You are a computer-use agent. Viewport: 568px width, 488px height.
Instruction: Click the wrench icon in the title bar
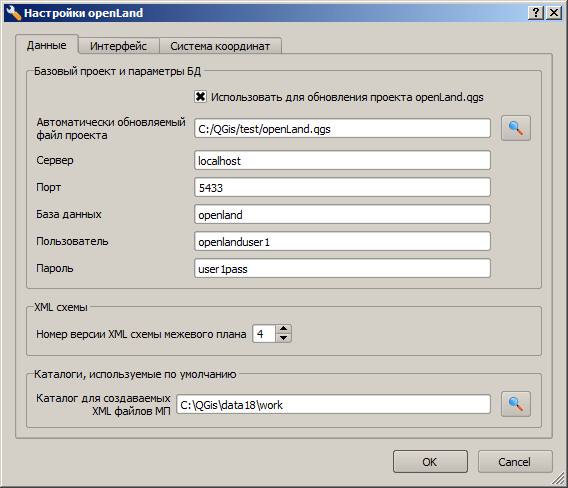coord(14,13)
